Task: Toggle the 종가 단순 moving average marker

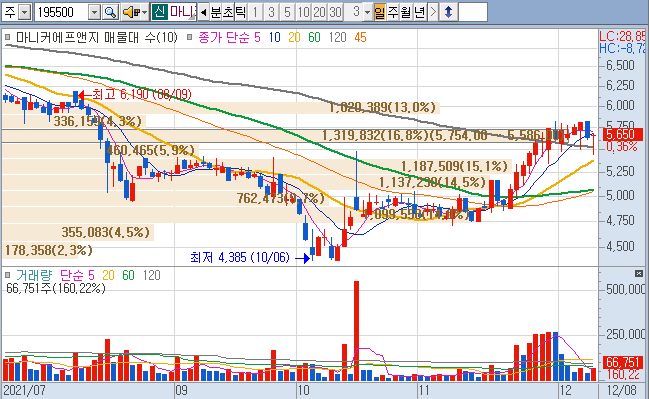Action: point(190,37)
